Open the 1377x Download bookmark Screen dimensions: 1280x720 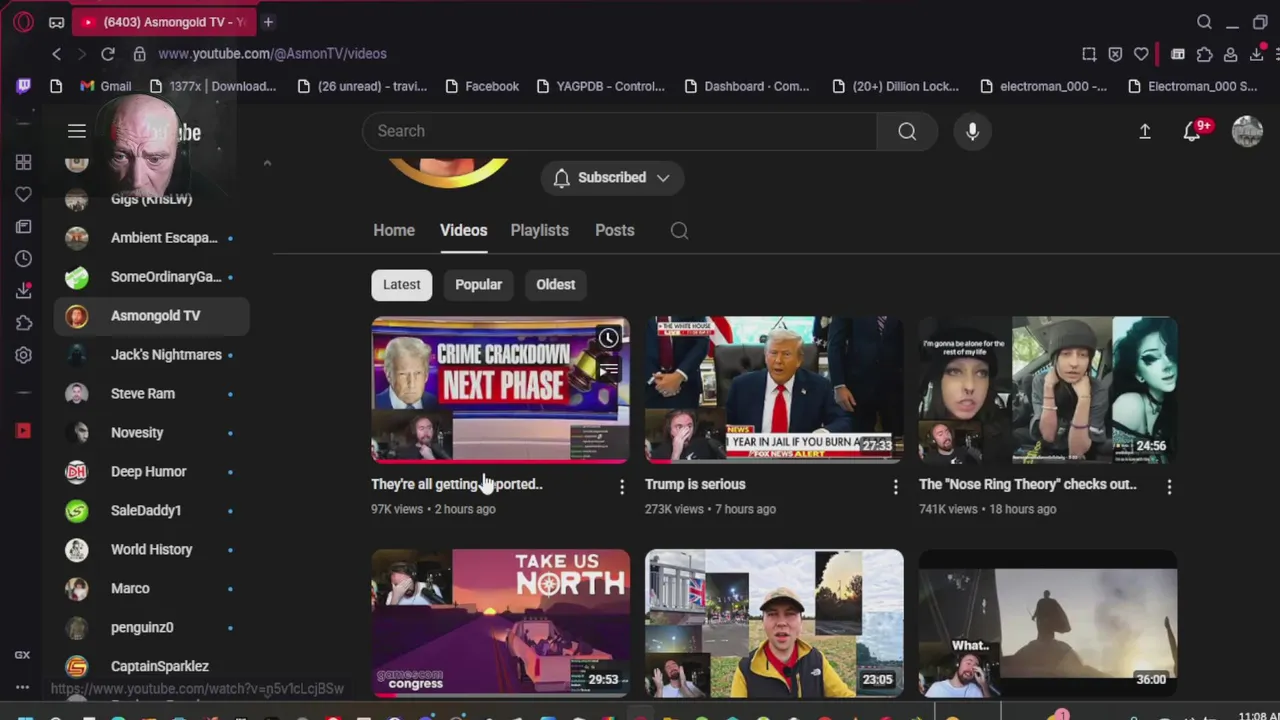click(x=212, y=86)
